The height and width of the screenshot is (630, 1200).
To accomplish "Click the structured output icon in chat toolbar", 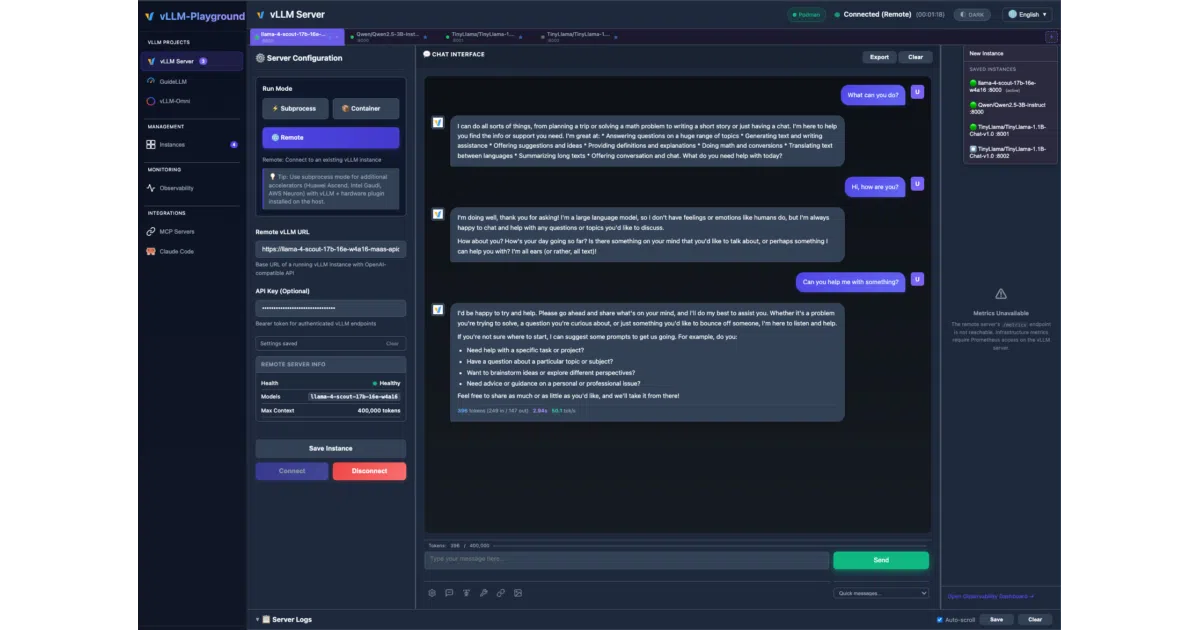I will click(466, 593).
